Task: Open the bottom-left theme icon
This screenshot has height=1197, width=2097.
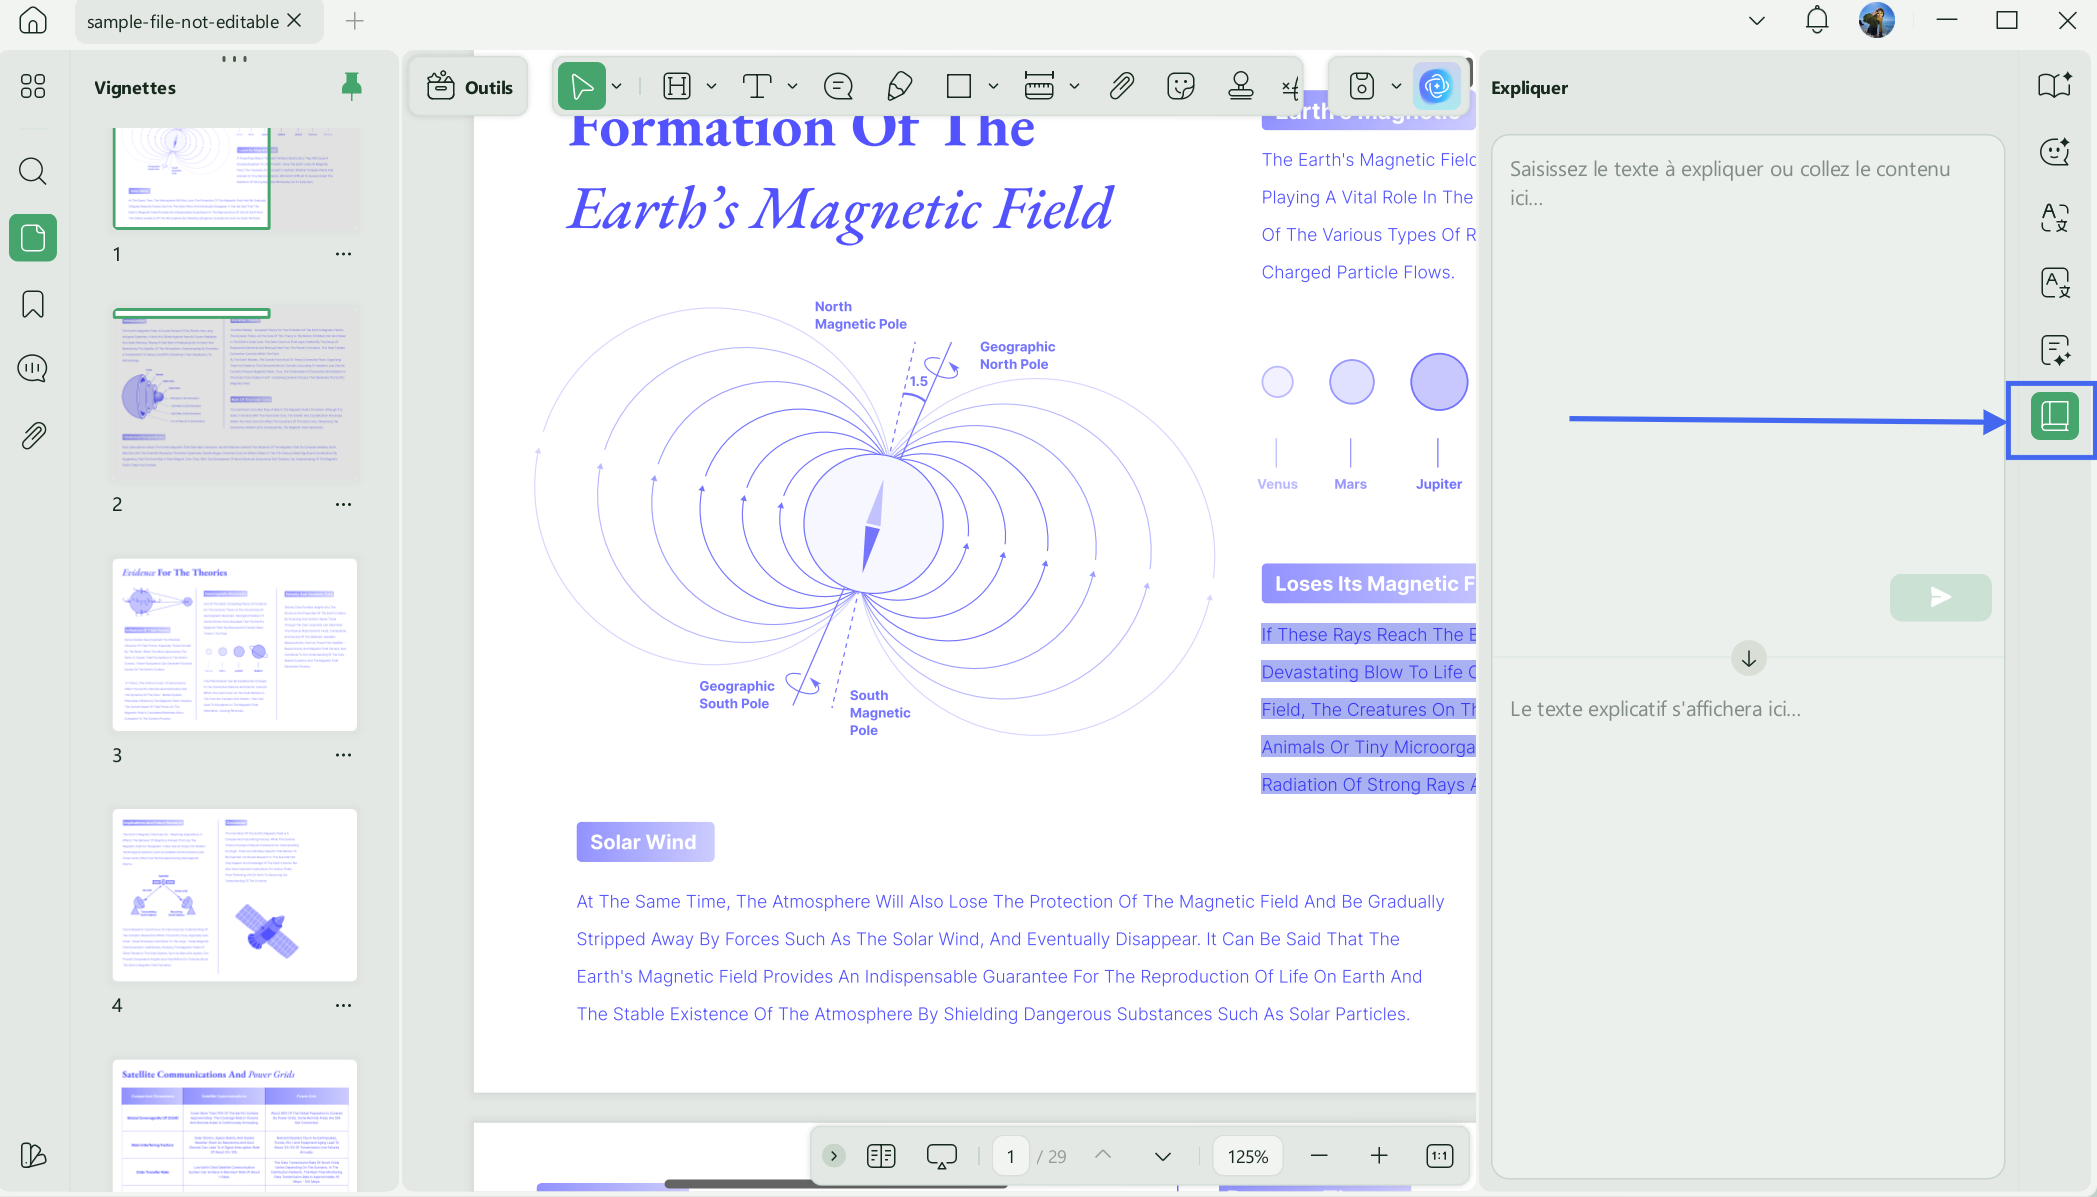Action: [x=33, y=1155]
